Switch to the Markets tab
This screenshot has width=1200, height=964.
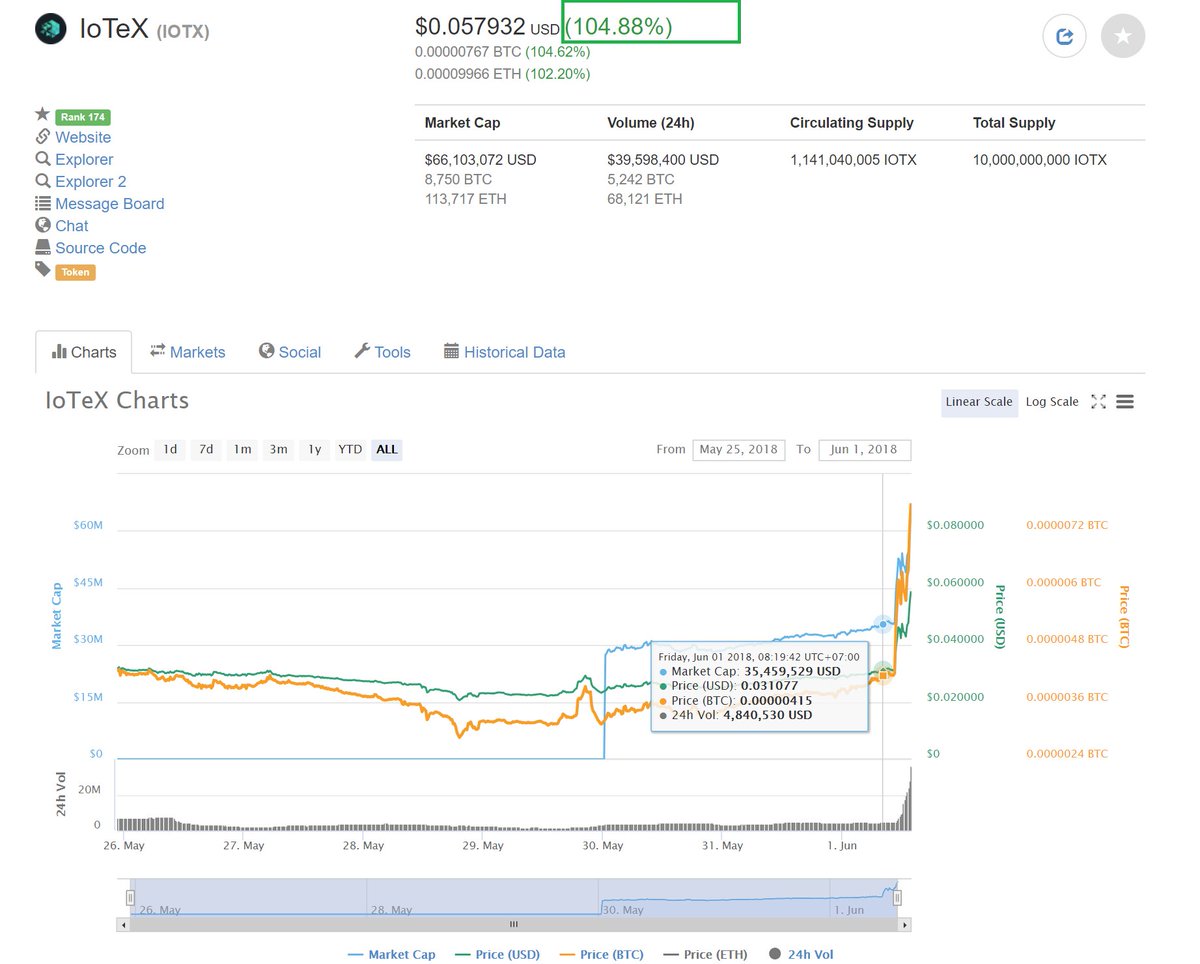coord(187,352)
